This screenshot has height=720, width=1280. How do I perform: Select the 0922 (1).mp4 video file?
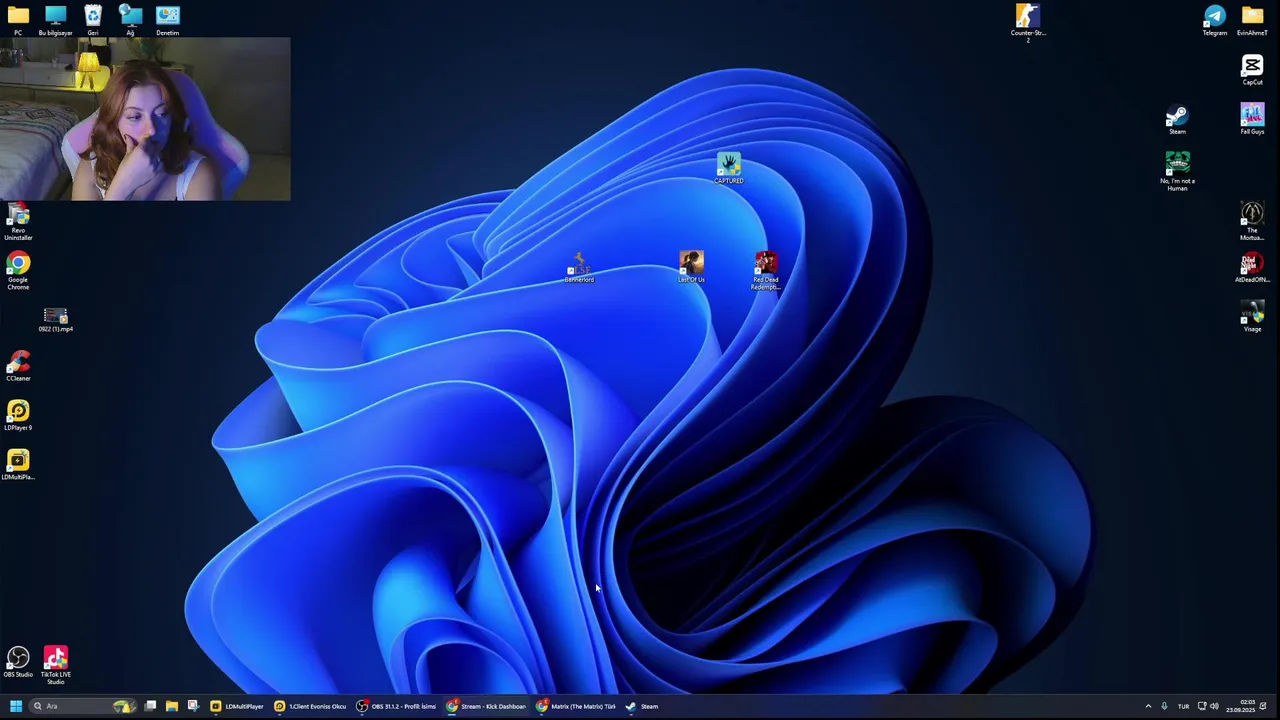(56, 320)
